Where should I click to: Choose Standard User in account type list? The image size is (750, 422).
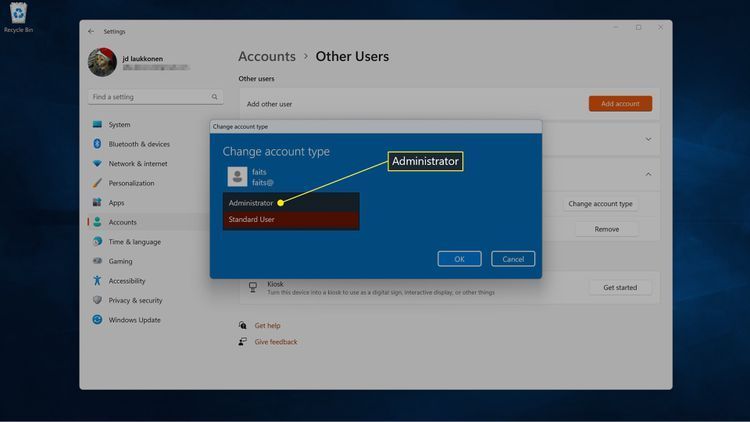point(251,219)
